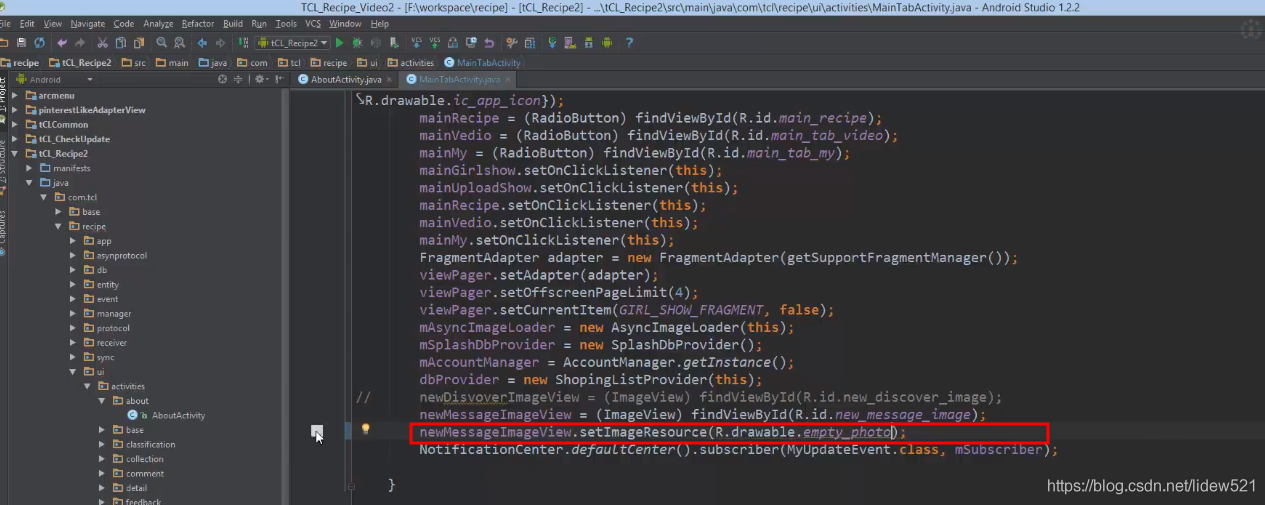The width and height of the screenshot is (1265, 505).
Task: Click the Make Project build icon
Action: tap(243, 43)
